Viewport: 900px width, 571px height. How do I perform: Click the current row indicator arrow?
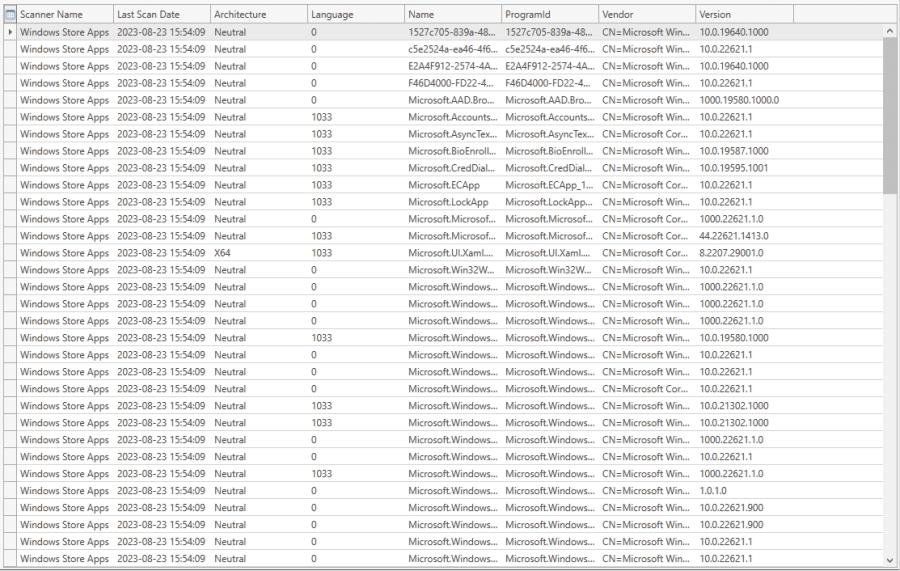click(x=10, y=32)
